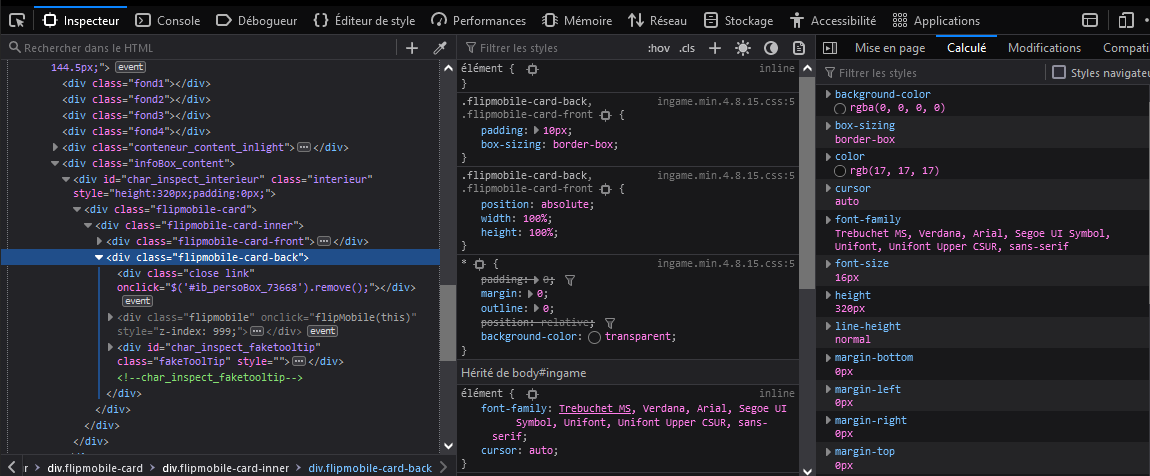Click the transparent background-color swatch
1150x476 pixels.
(594, 337)
